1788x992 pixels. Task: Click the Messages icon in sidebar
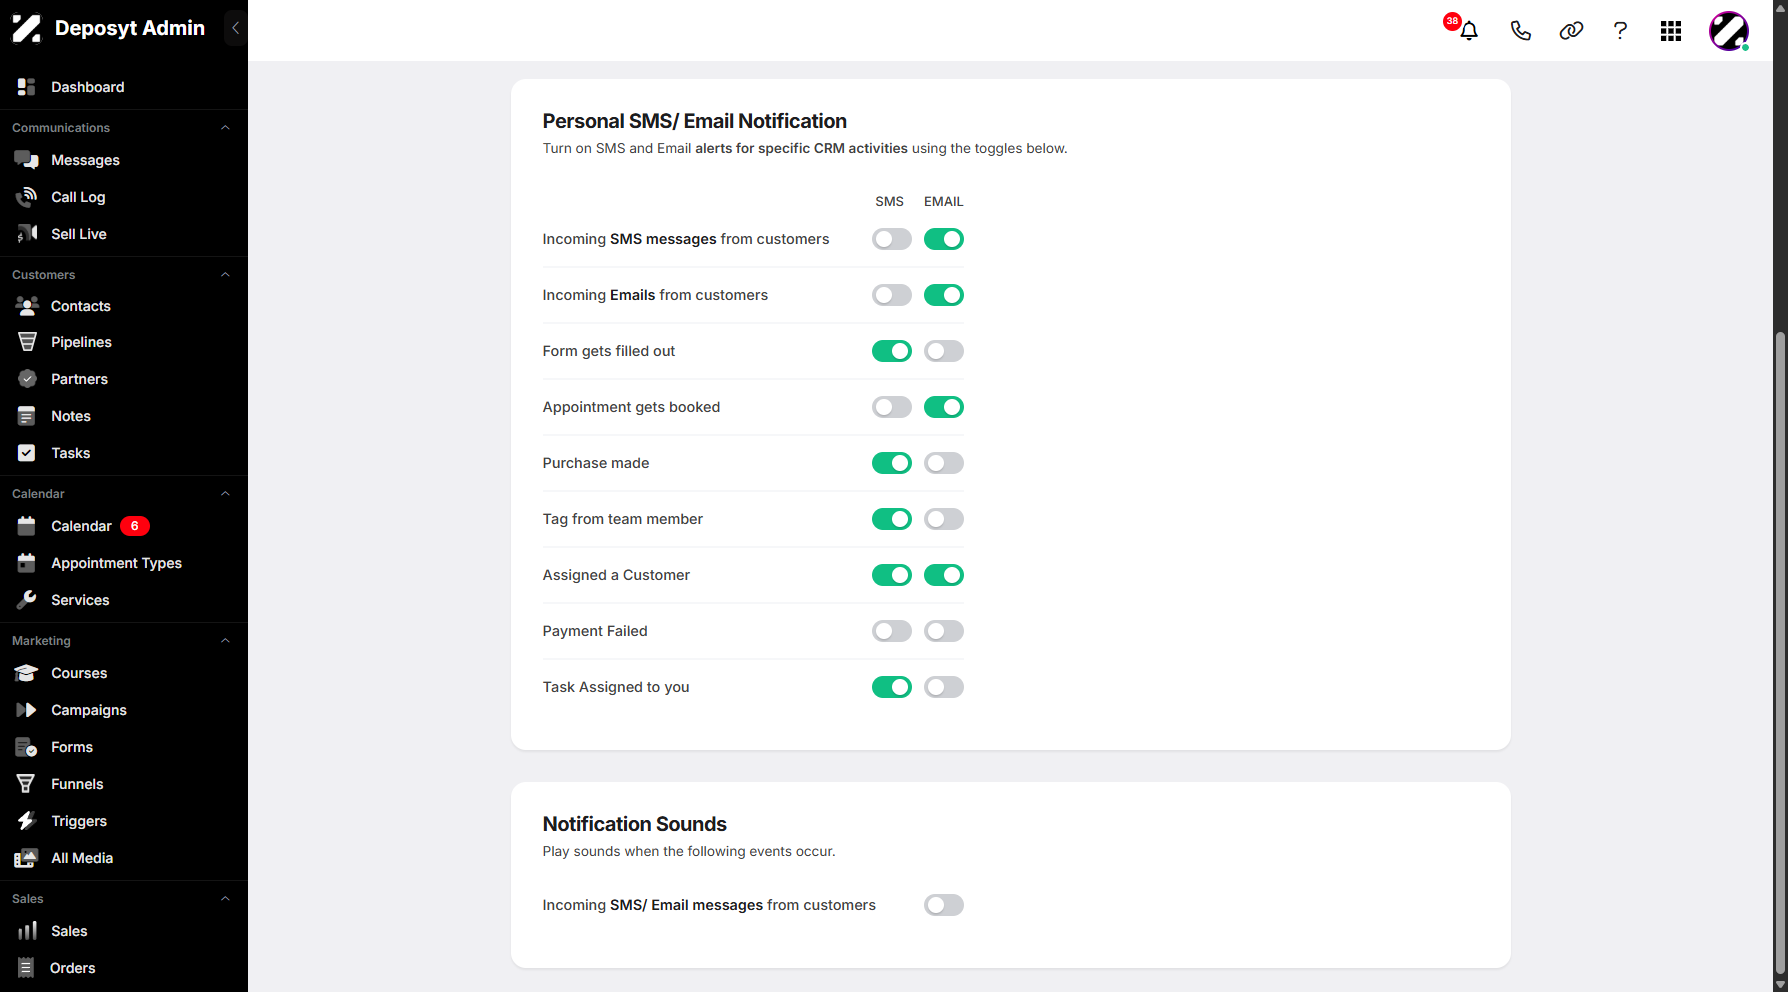tap(27, 160)
